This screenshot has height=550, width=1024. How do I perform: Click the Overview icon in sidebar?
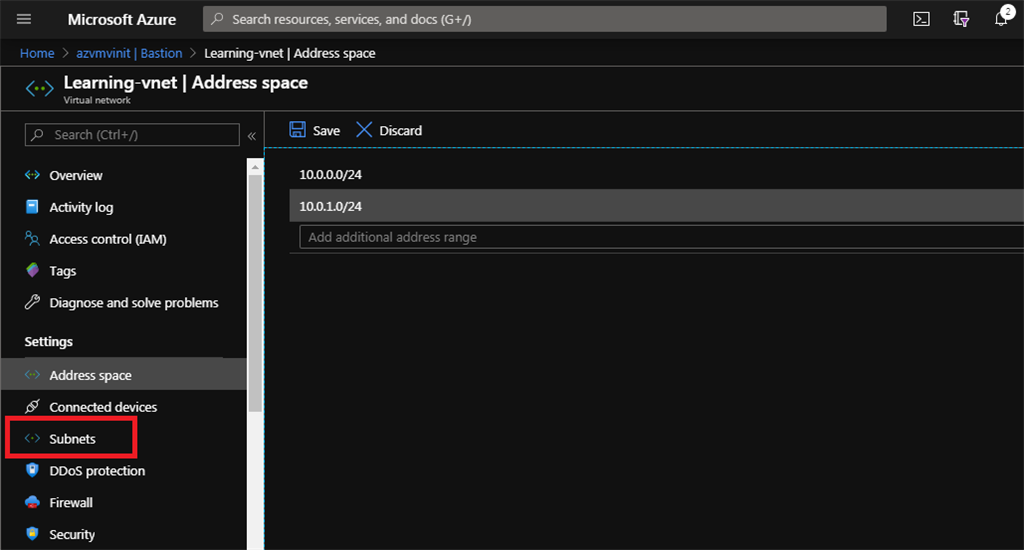pyautogui.click(x=32, y=174)
